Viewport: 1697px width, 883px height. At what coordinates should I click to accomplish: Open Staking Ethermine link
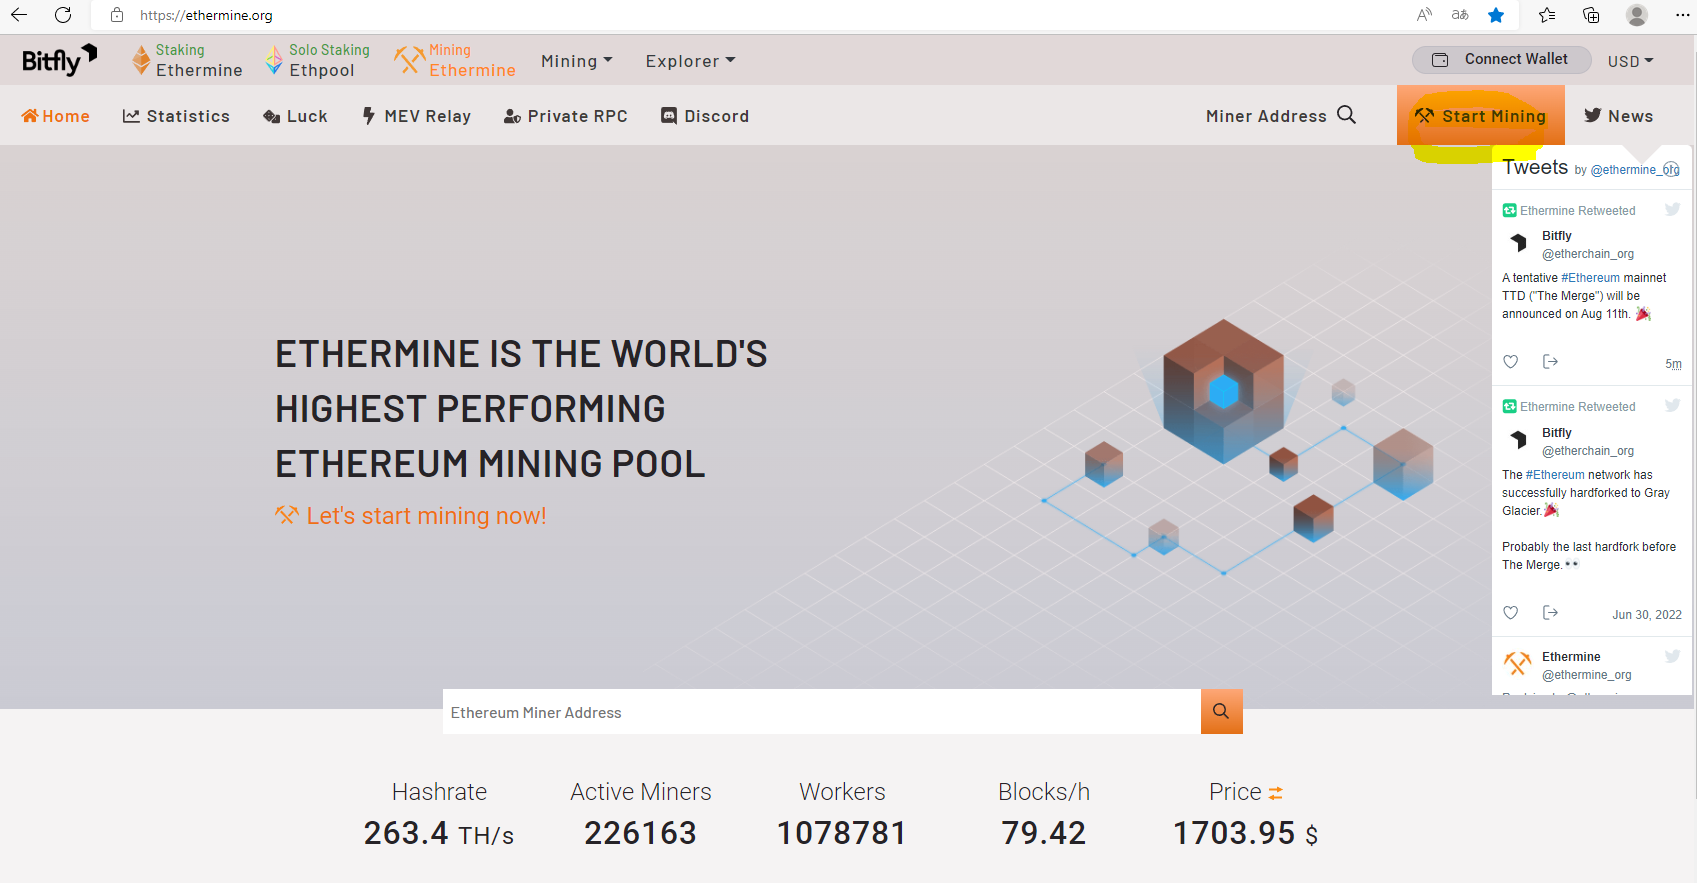pyautogui.click(x=187, y=60)
